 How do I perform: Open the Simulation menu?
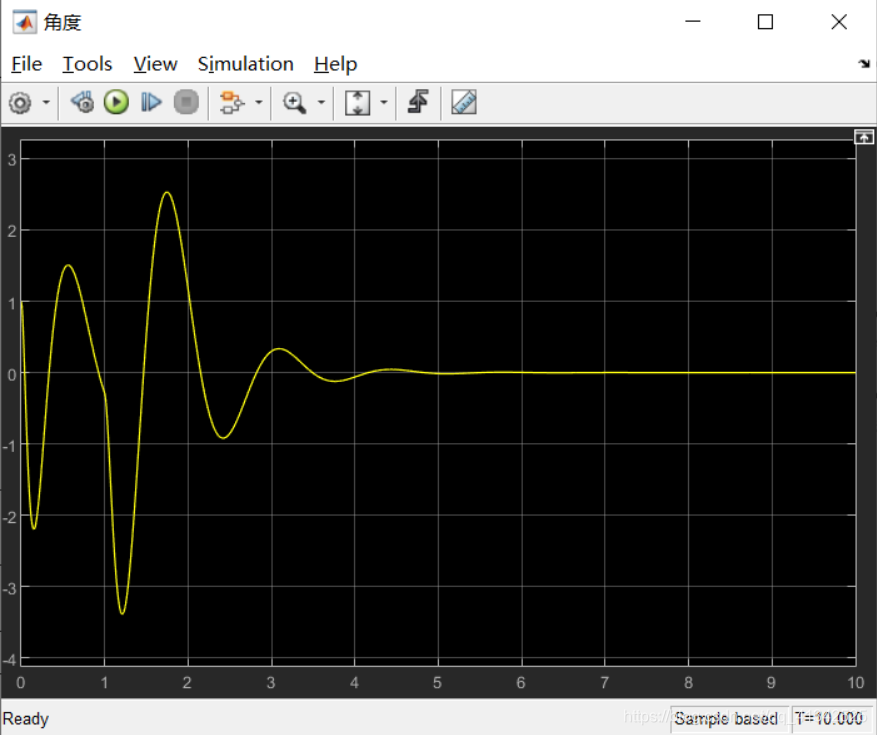coord(246,64)
